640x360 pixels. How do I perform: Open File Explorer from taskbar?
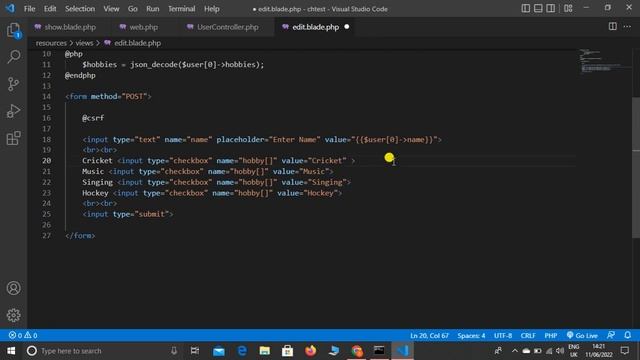[264, 351]
